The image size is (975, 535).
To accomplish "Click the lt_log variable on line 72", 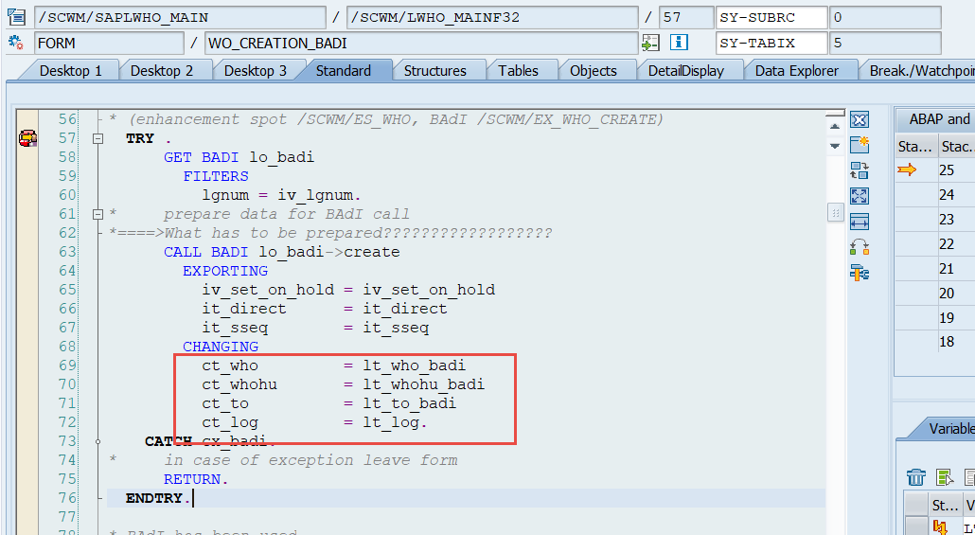I will (392, 422).
